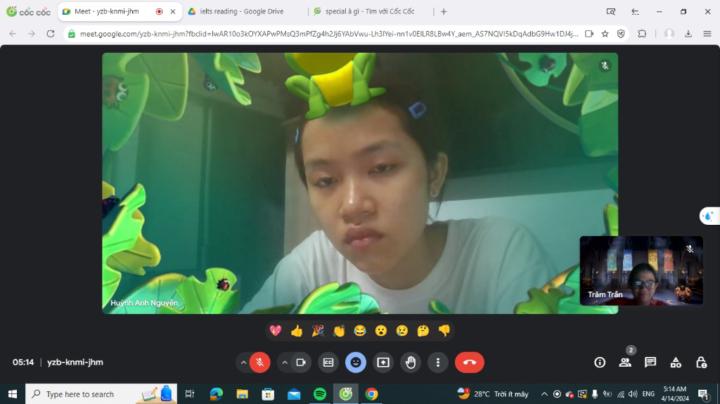Open Google Chrome from taskbar
Image resolution: width=720 pixels, height=404 pixels.
(x=371, y=394)
